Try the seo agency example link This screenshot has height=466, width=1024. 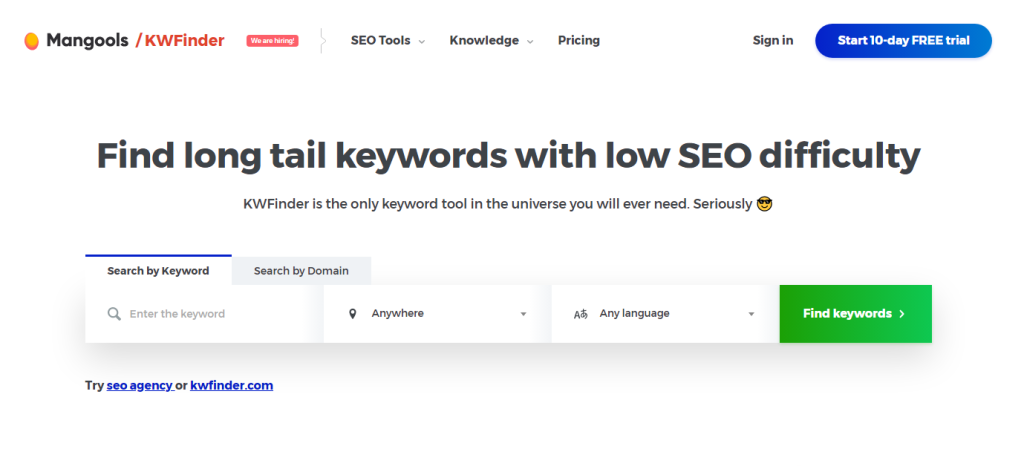[x=140, y=385]
